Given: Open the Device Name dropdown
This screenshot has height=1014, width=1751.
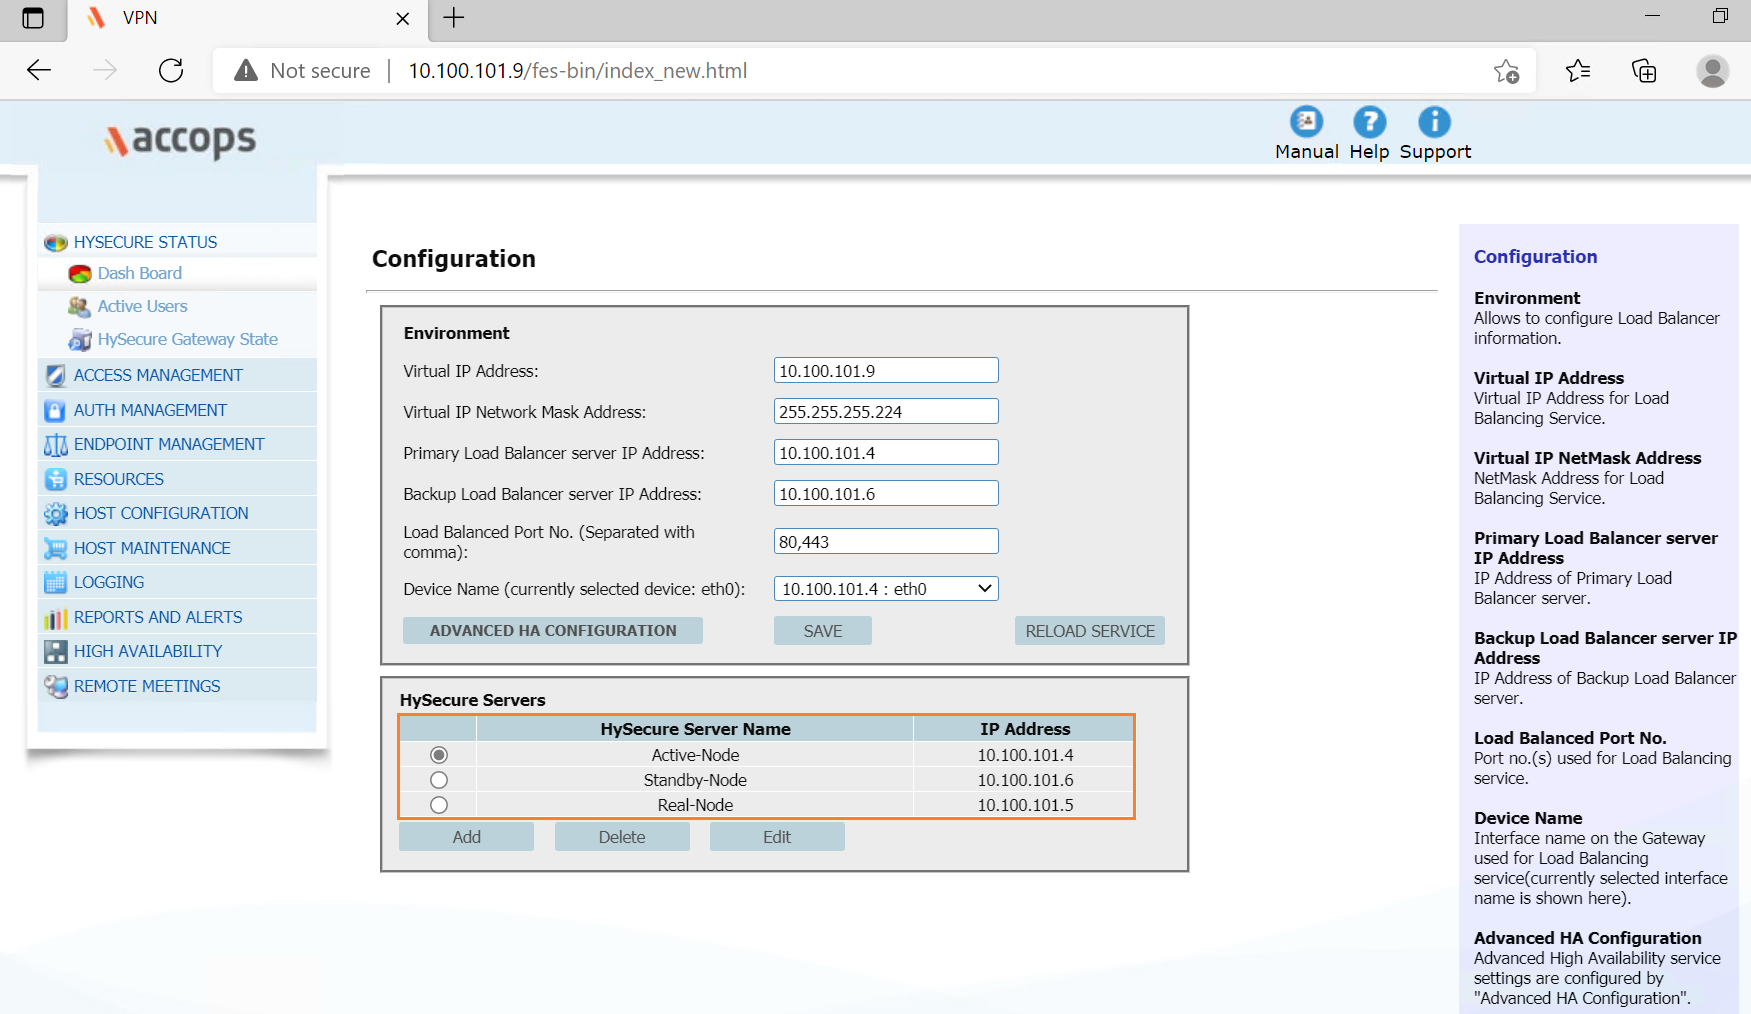Looking at the screenshot, I should [x=886, y=589].
